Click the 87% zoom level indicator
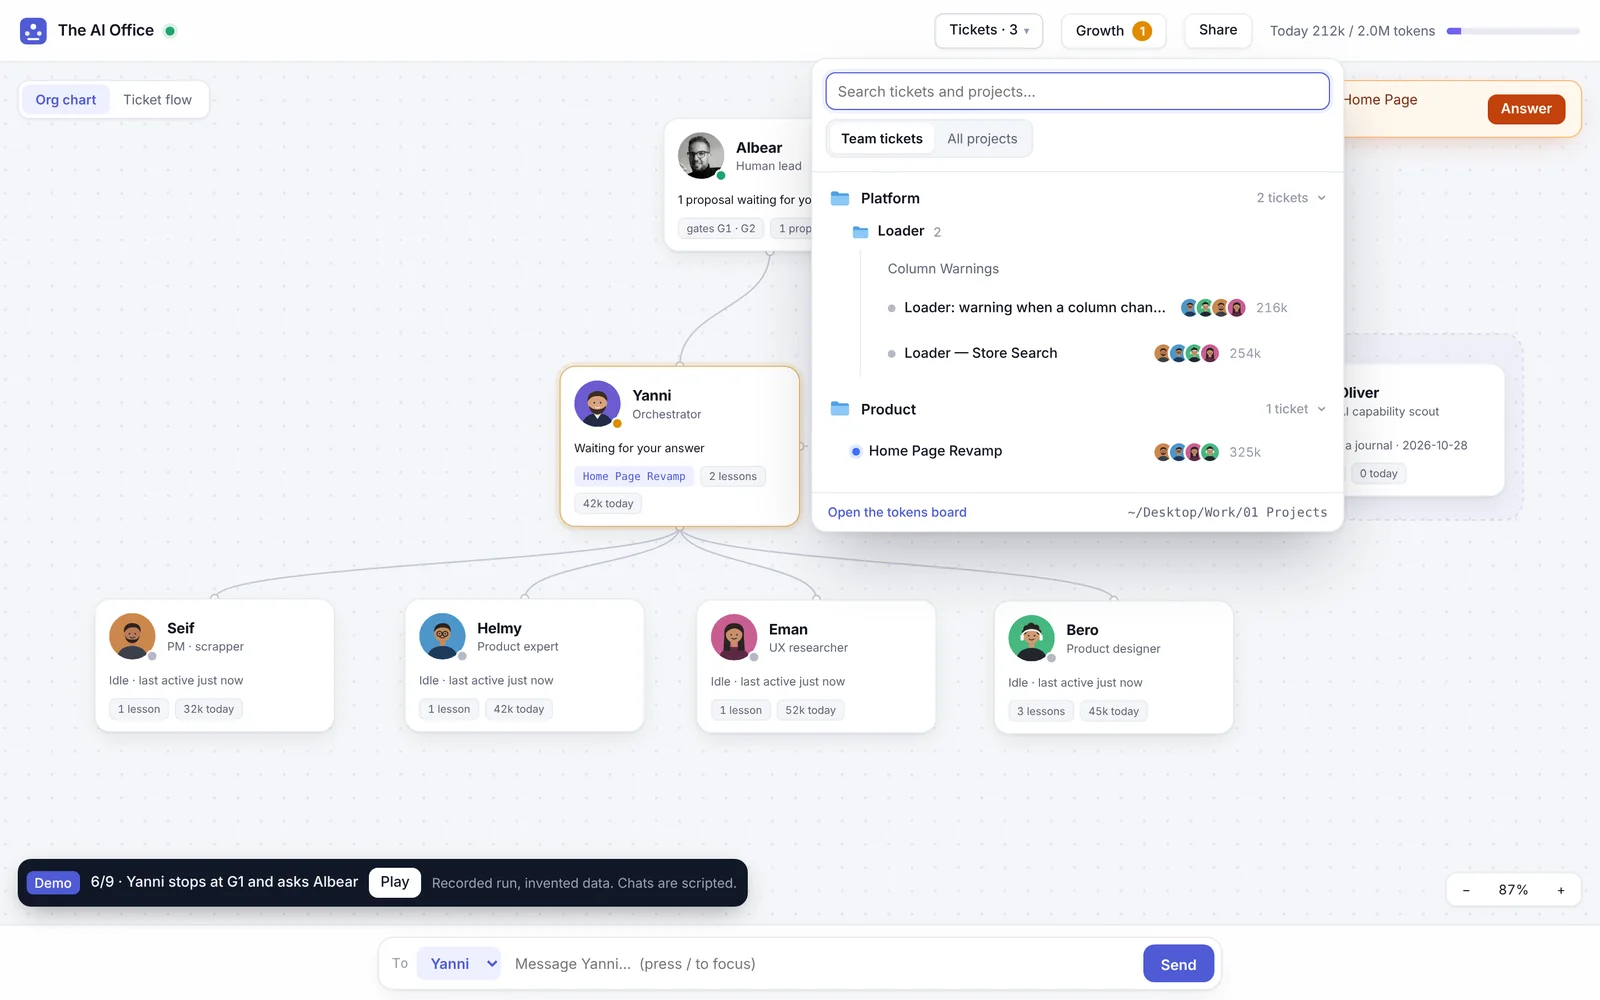The image size is (1600, 1000). click(x=1513, y=890)
